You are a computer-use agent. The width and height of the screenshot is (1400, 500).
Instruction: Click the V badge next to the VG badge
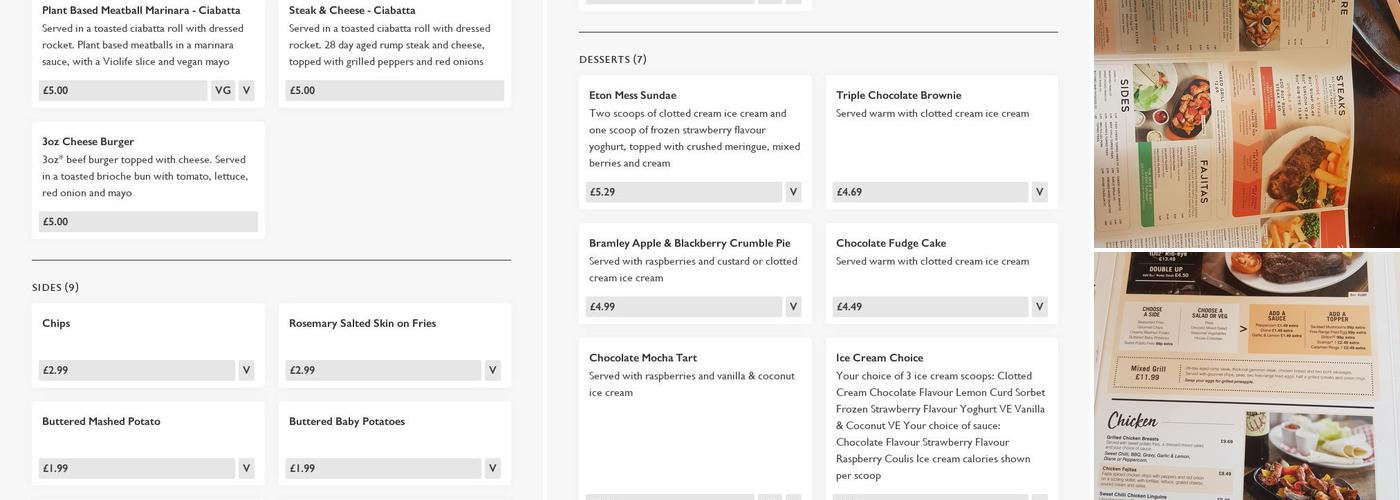[x=246, y=90]
